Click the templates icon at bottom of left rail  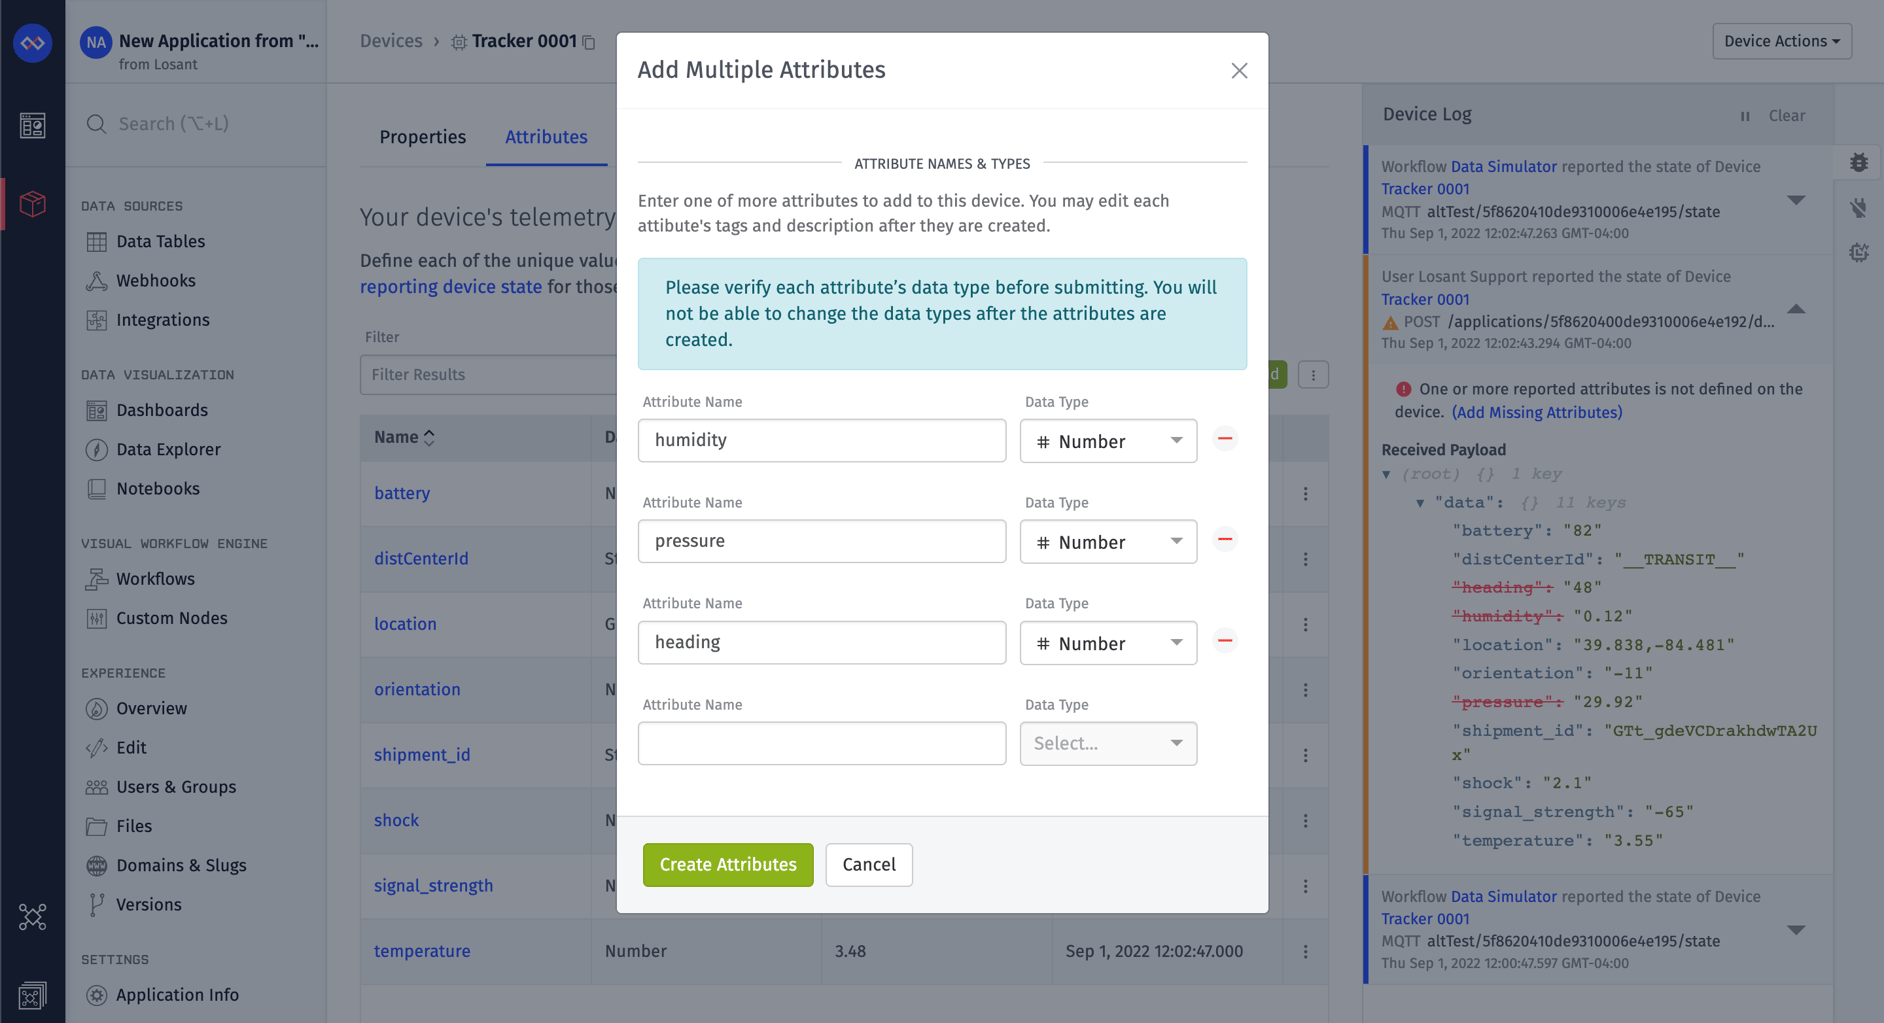(33, 995)
